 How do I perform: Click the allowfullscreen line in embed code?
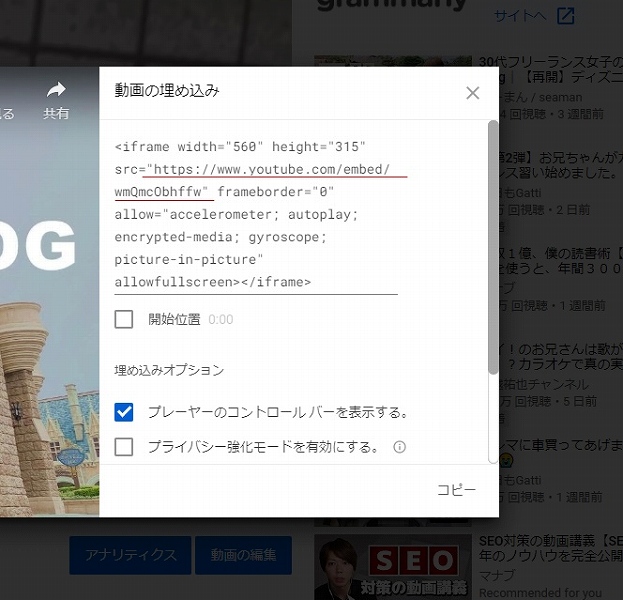click(x=213, y=282)
